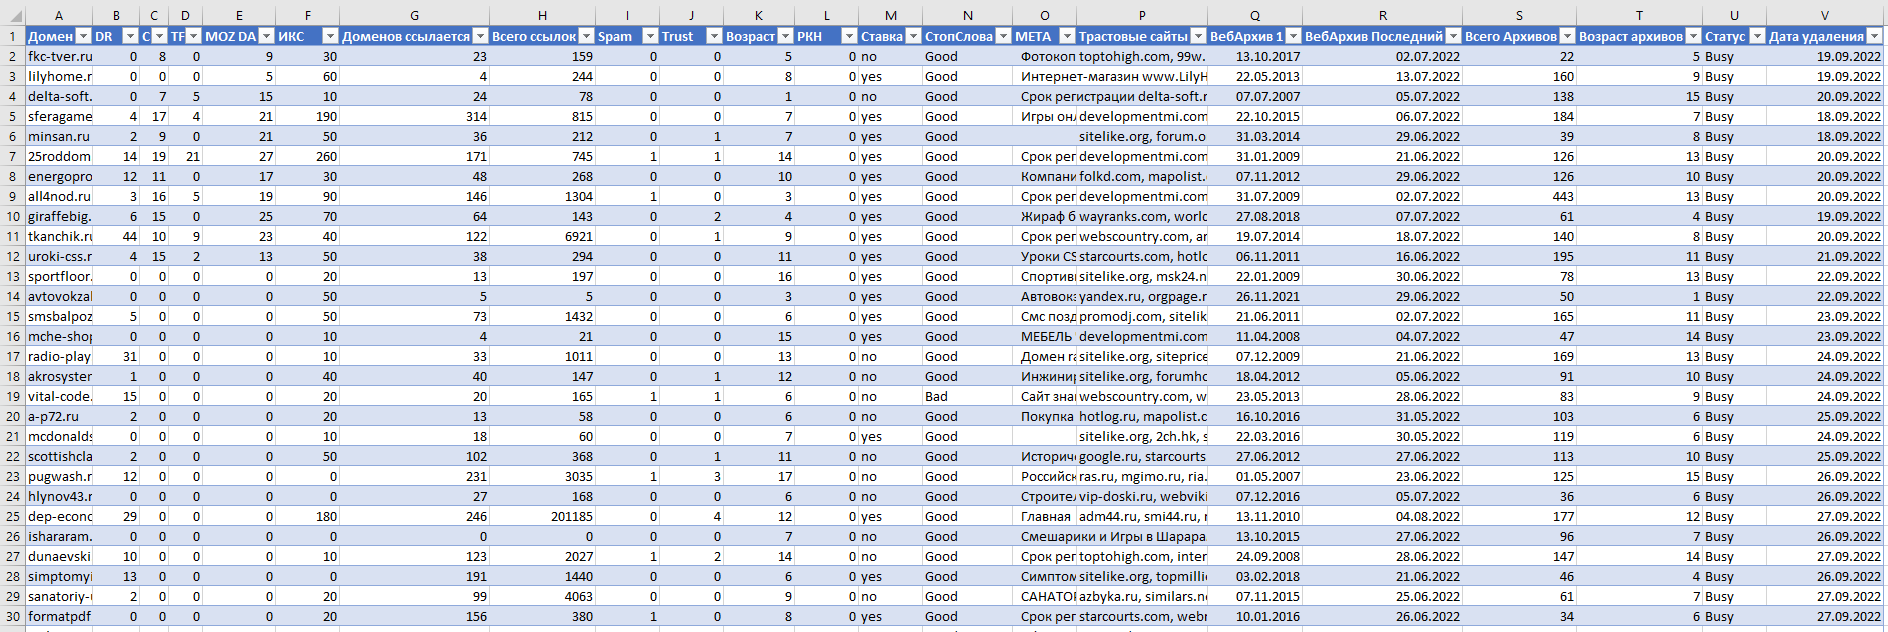The height and width of the screenshot is (632, 1888).
Task: Open the ИКС filter dropdown
Action: 329,36
